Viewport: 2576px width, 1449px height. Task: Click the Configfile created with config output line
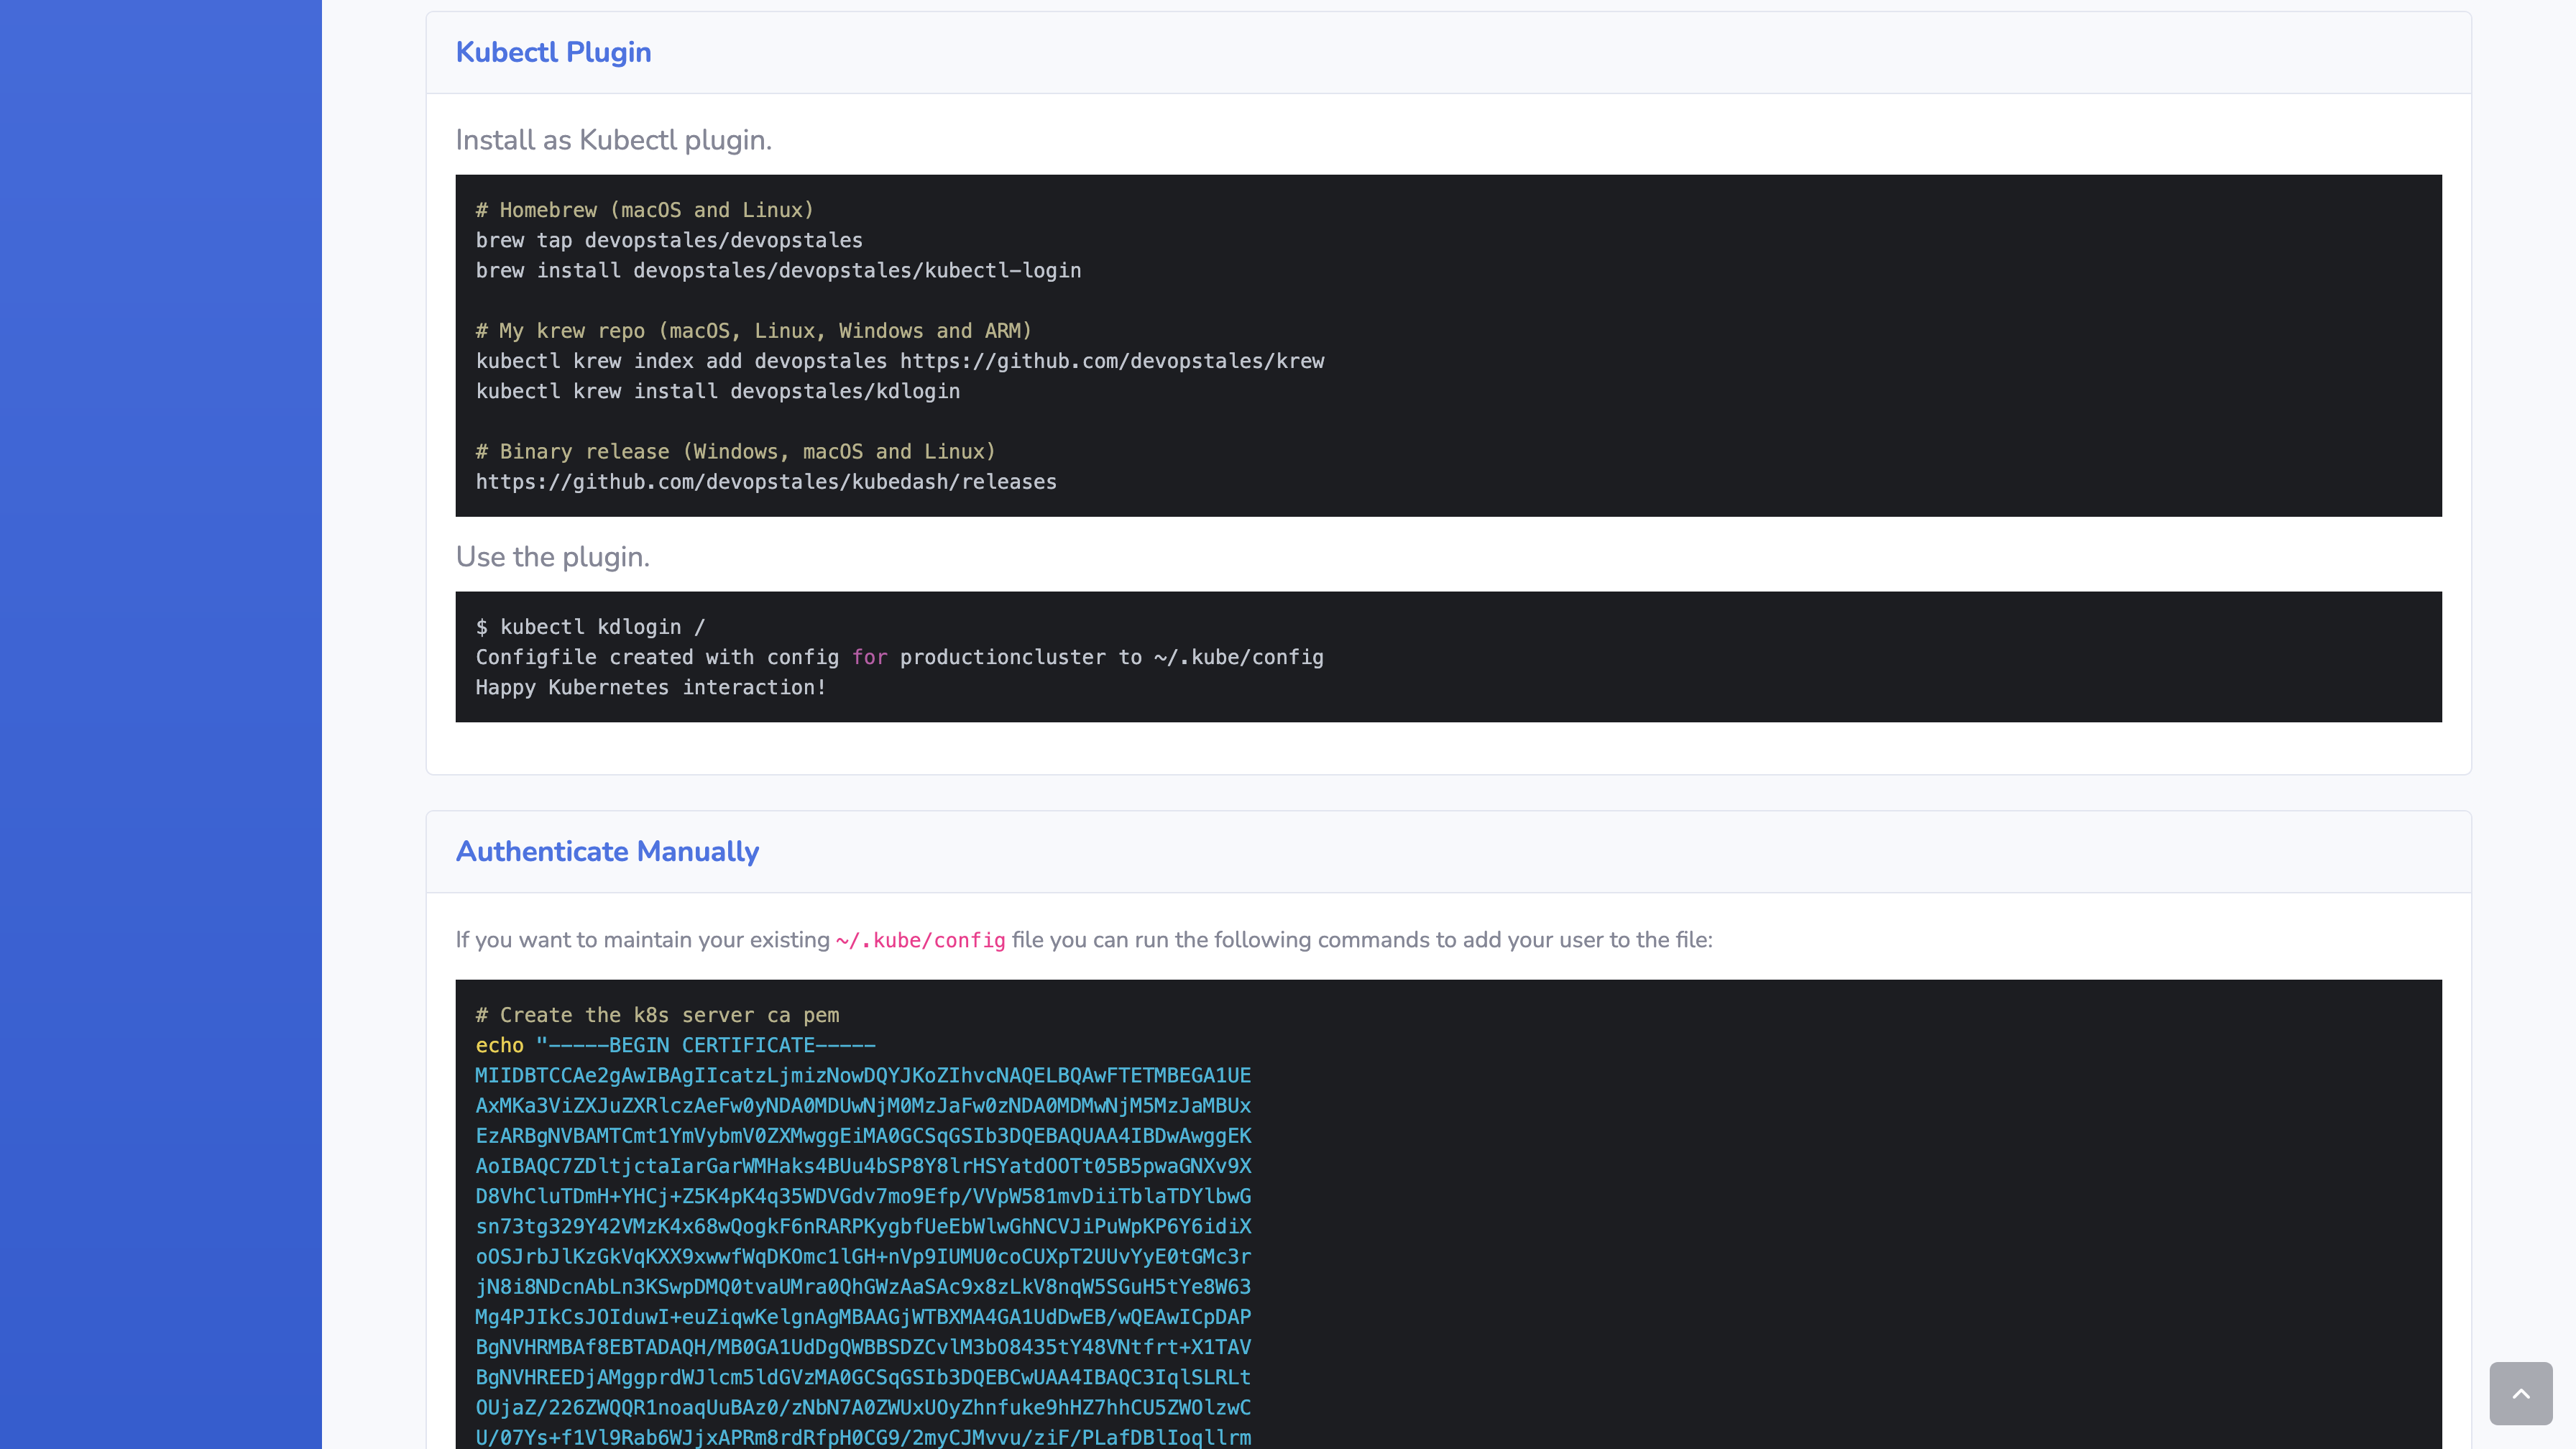pos(899,657)
